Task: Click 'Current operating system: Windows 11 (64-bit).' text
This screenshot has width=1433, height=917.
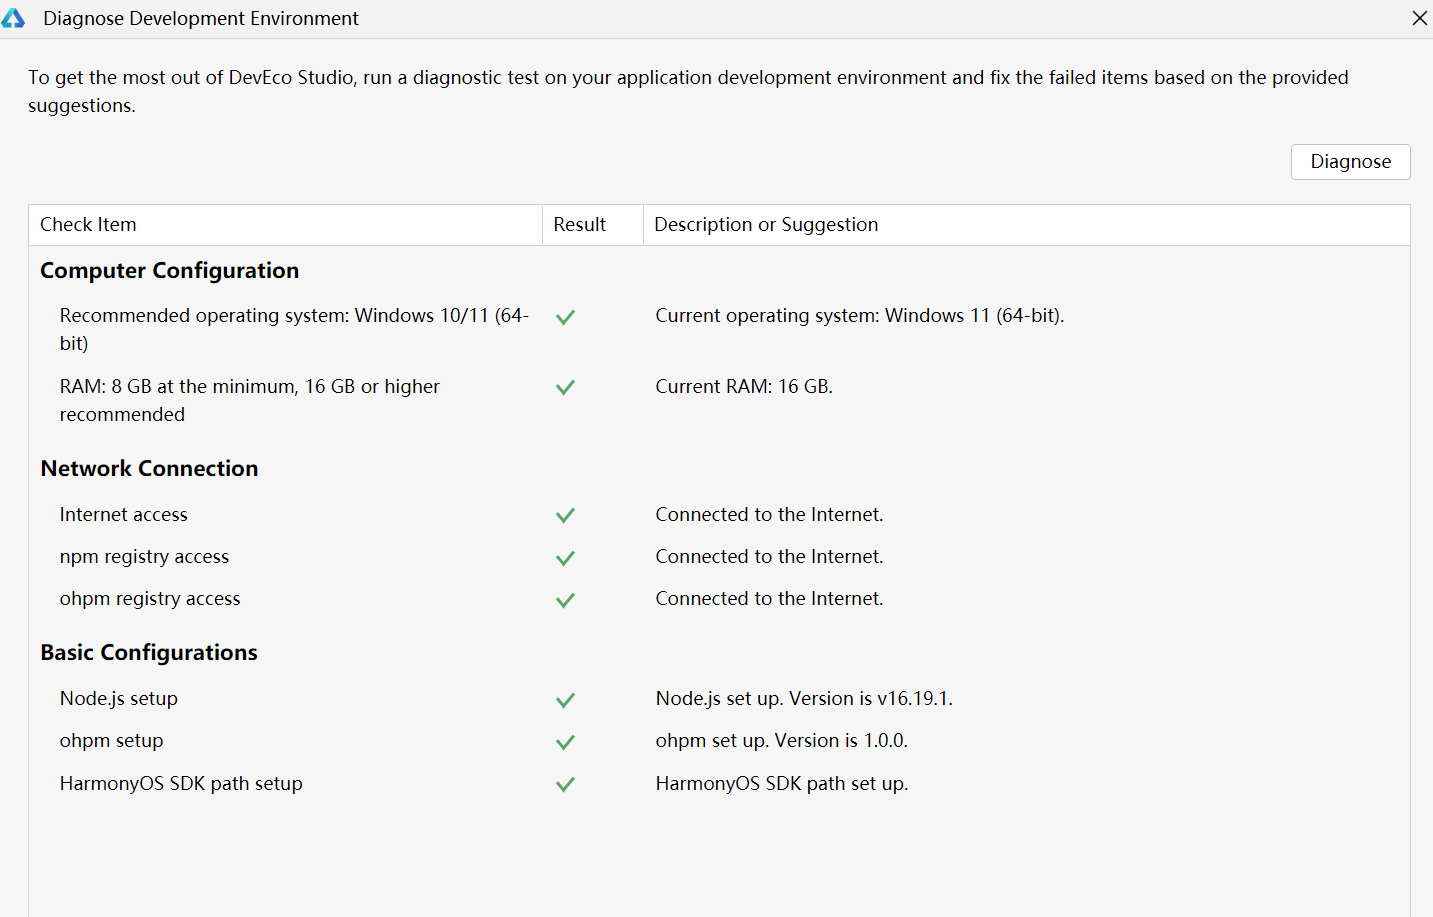Action: click(860, 316)
